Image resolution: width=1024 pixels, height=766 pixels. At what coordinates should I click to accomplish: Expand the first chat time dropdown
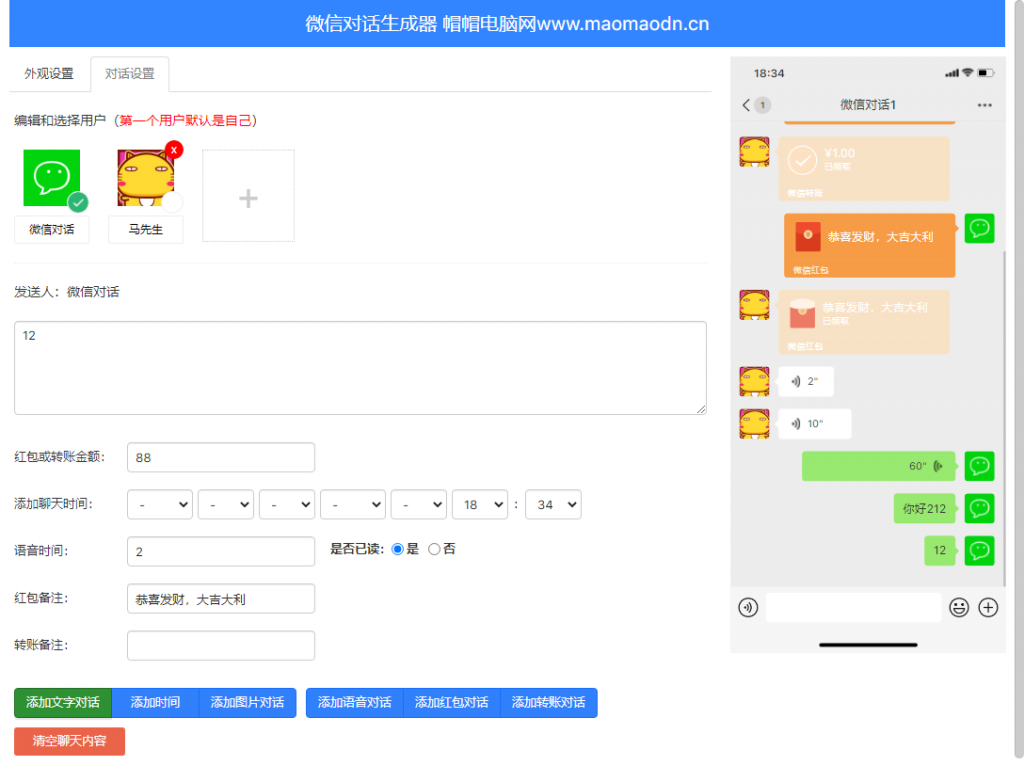click(x=159, y=505)
